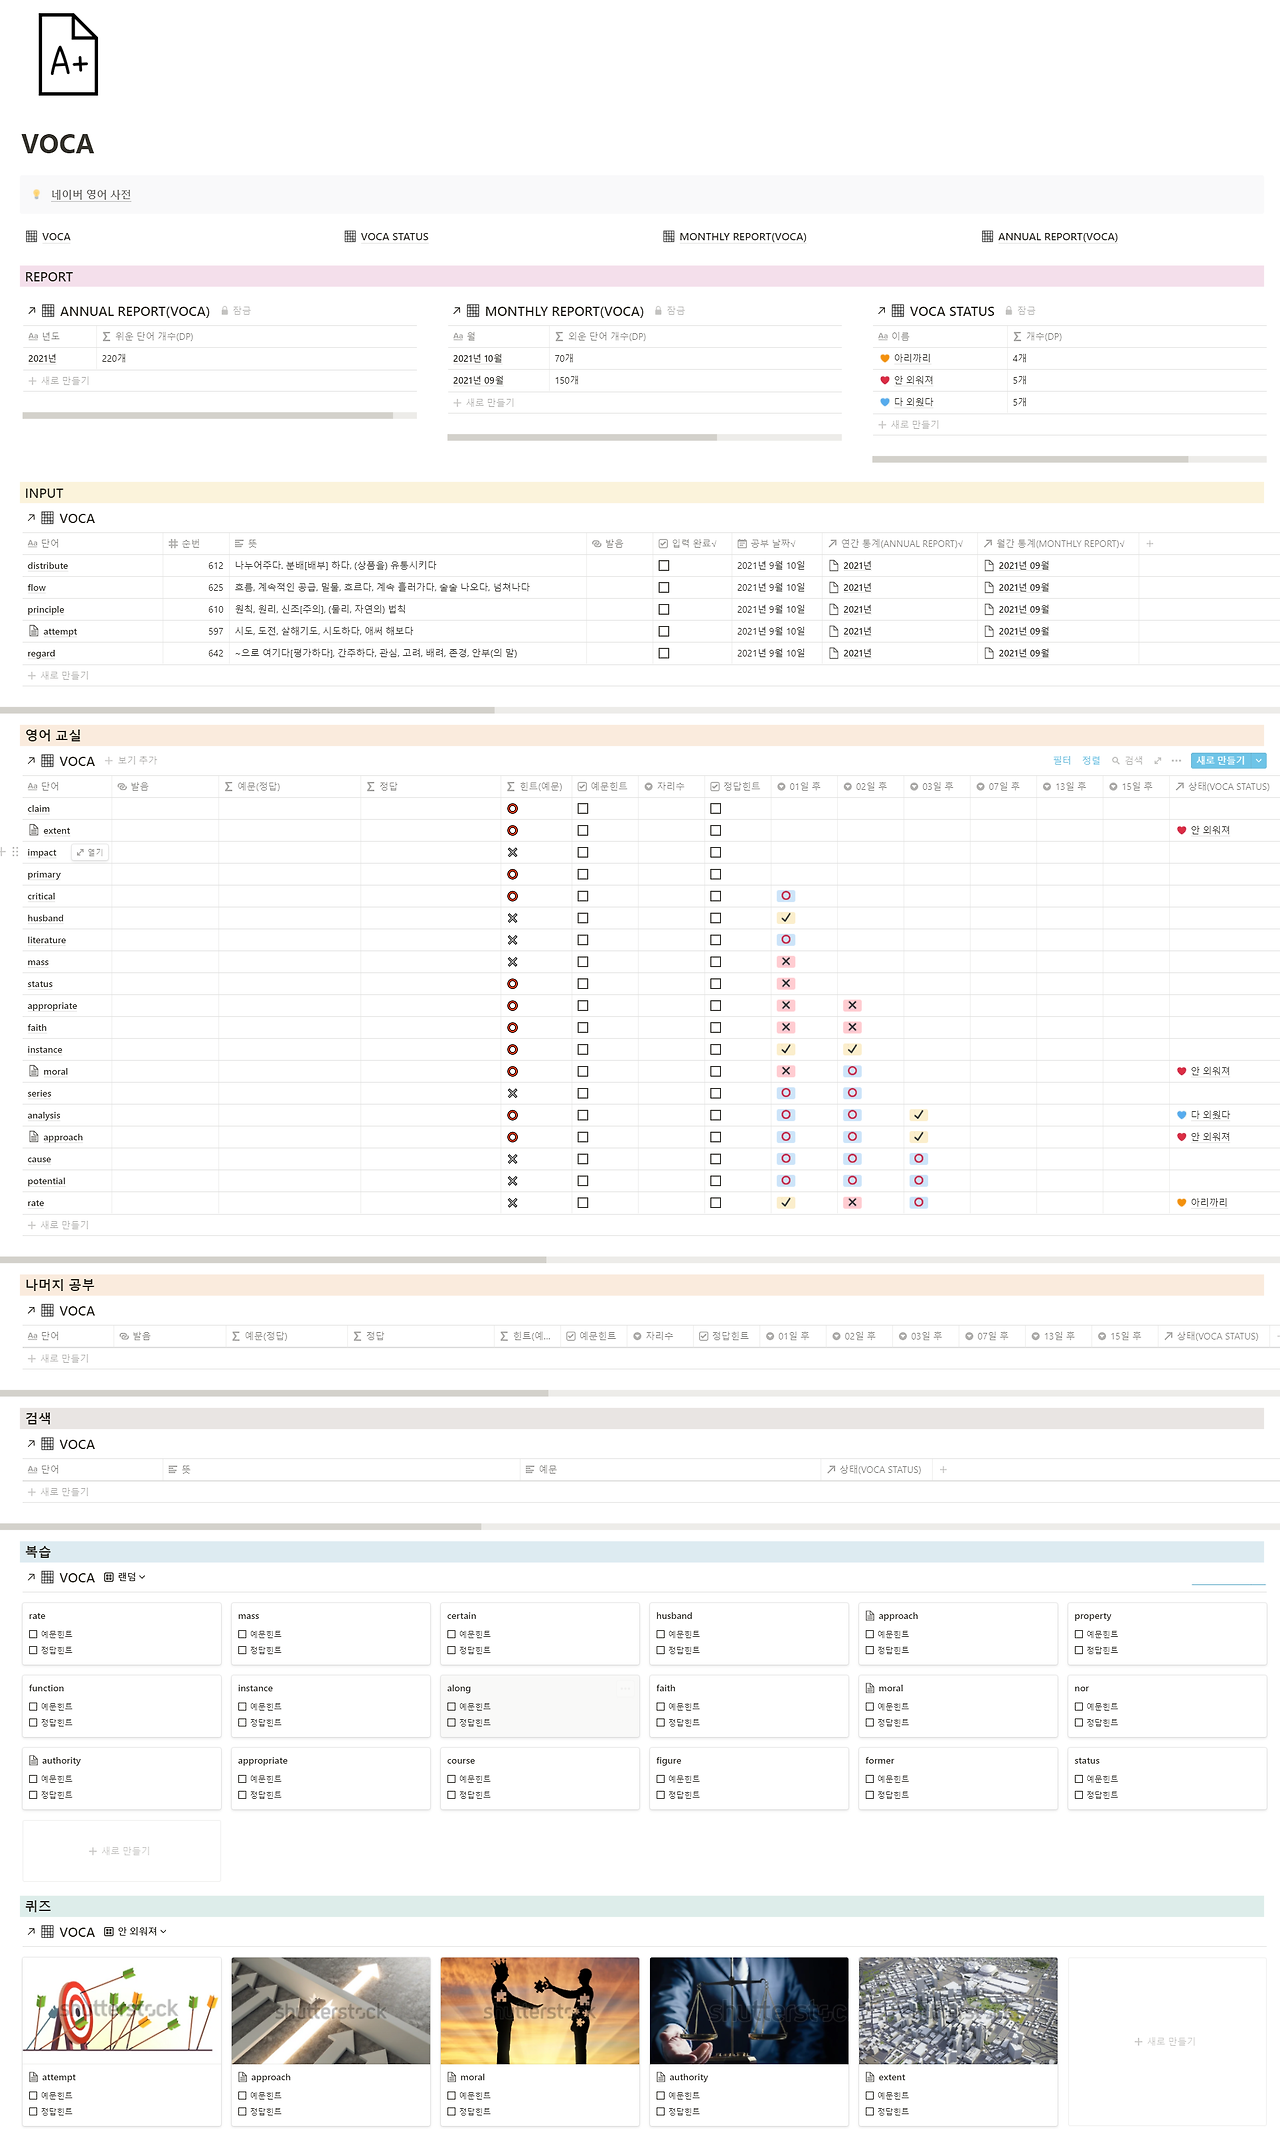
Task: Click the drag handle on the impact row
Action: 15,852
